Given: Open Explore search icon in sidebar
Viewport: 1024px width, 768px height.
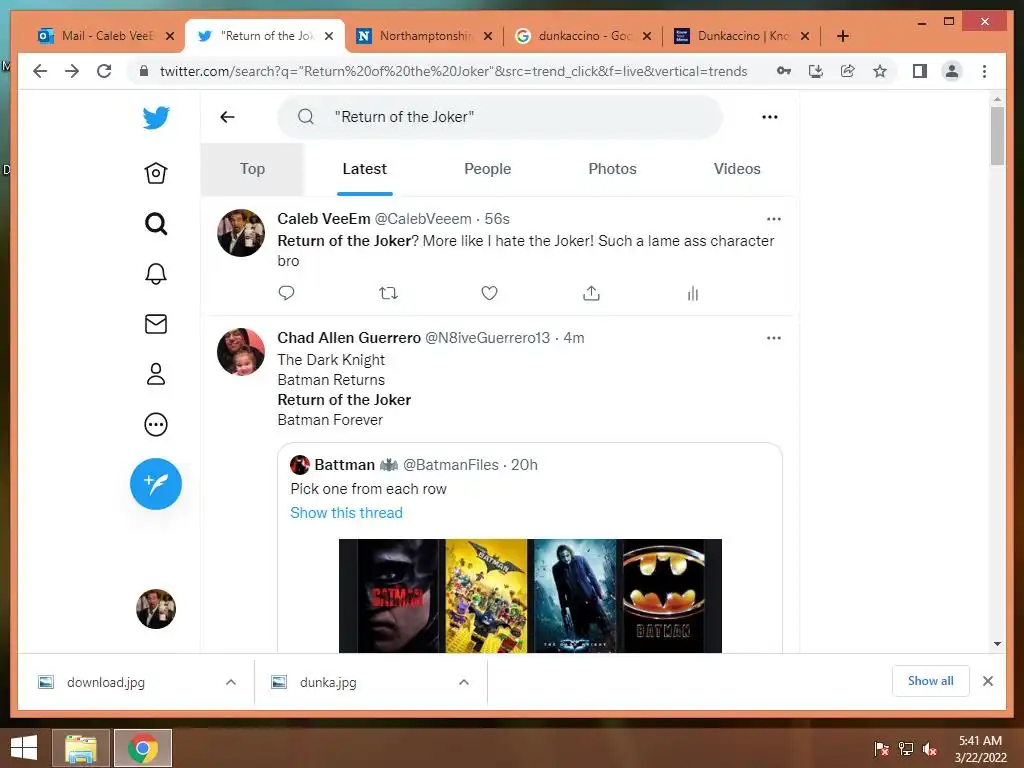Looking at the screenshot, I should point(155,224).
